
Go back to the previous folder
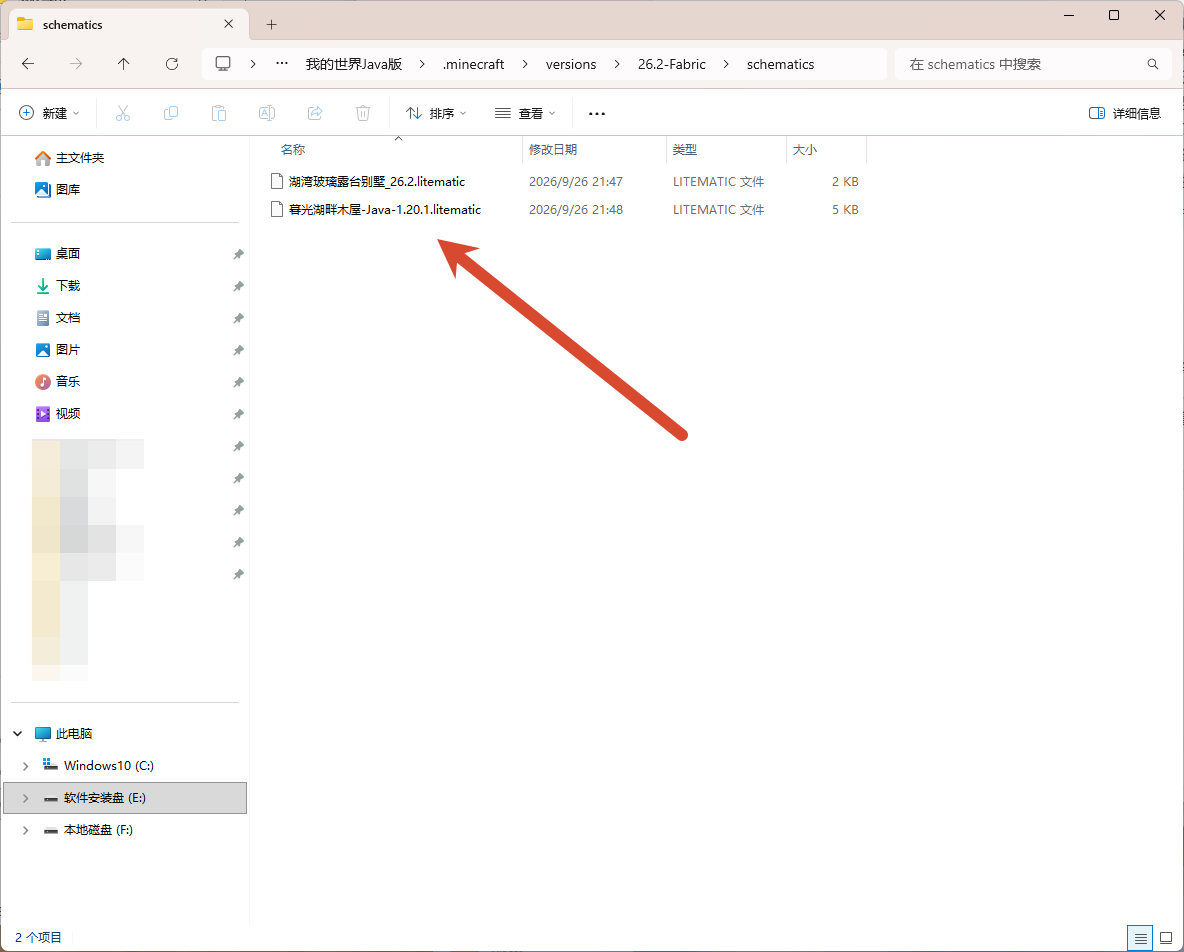tap(28, 64)
